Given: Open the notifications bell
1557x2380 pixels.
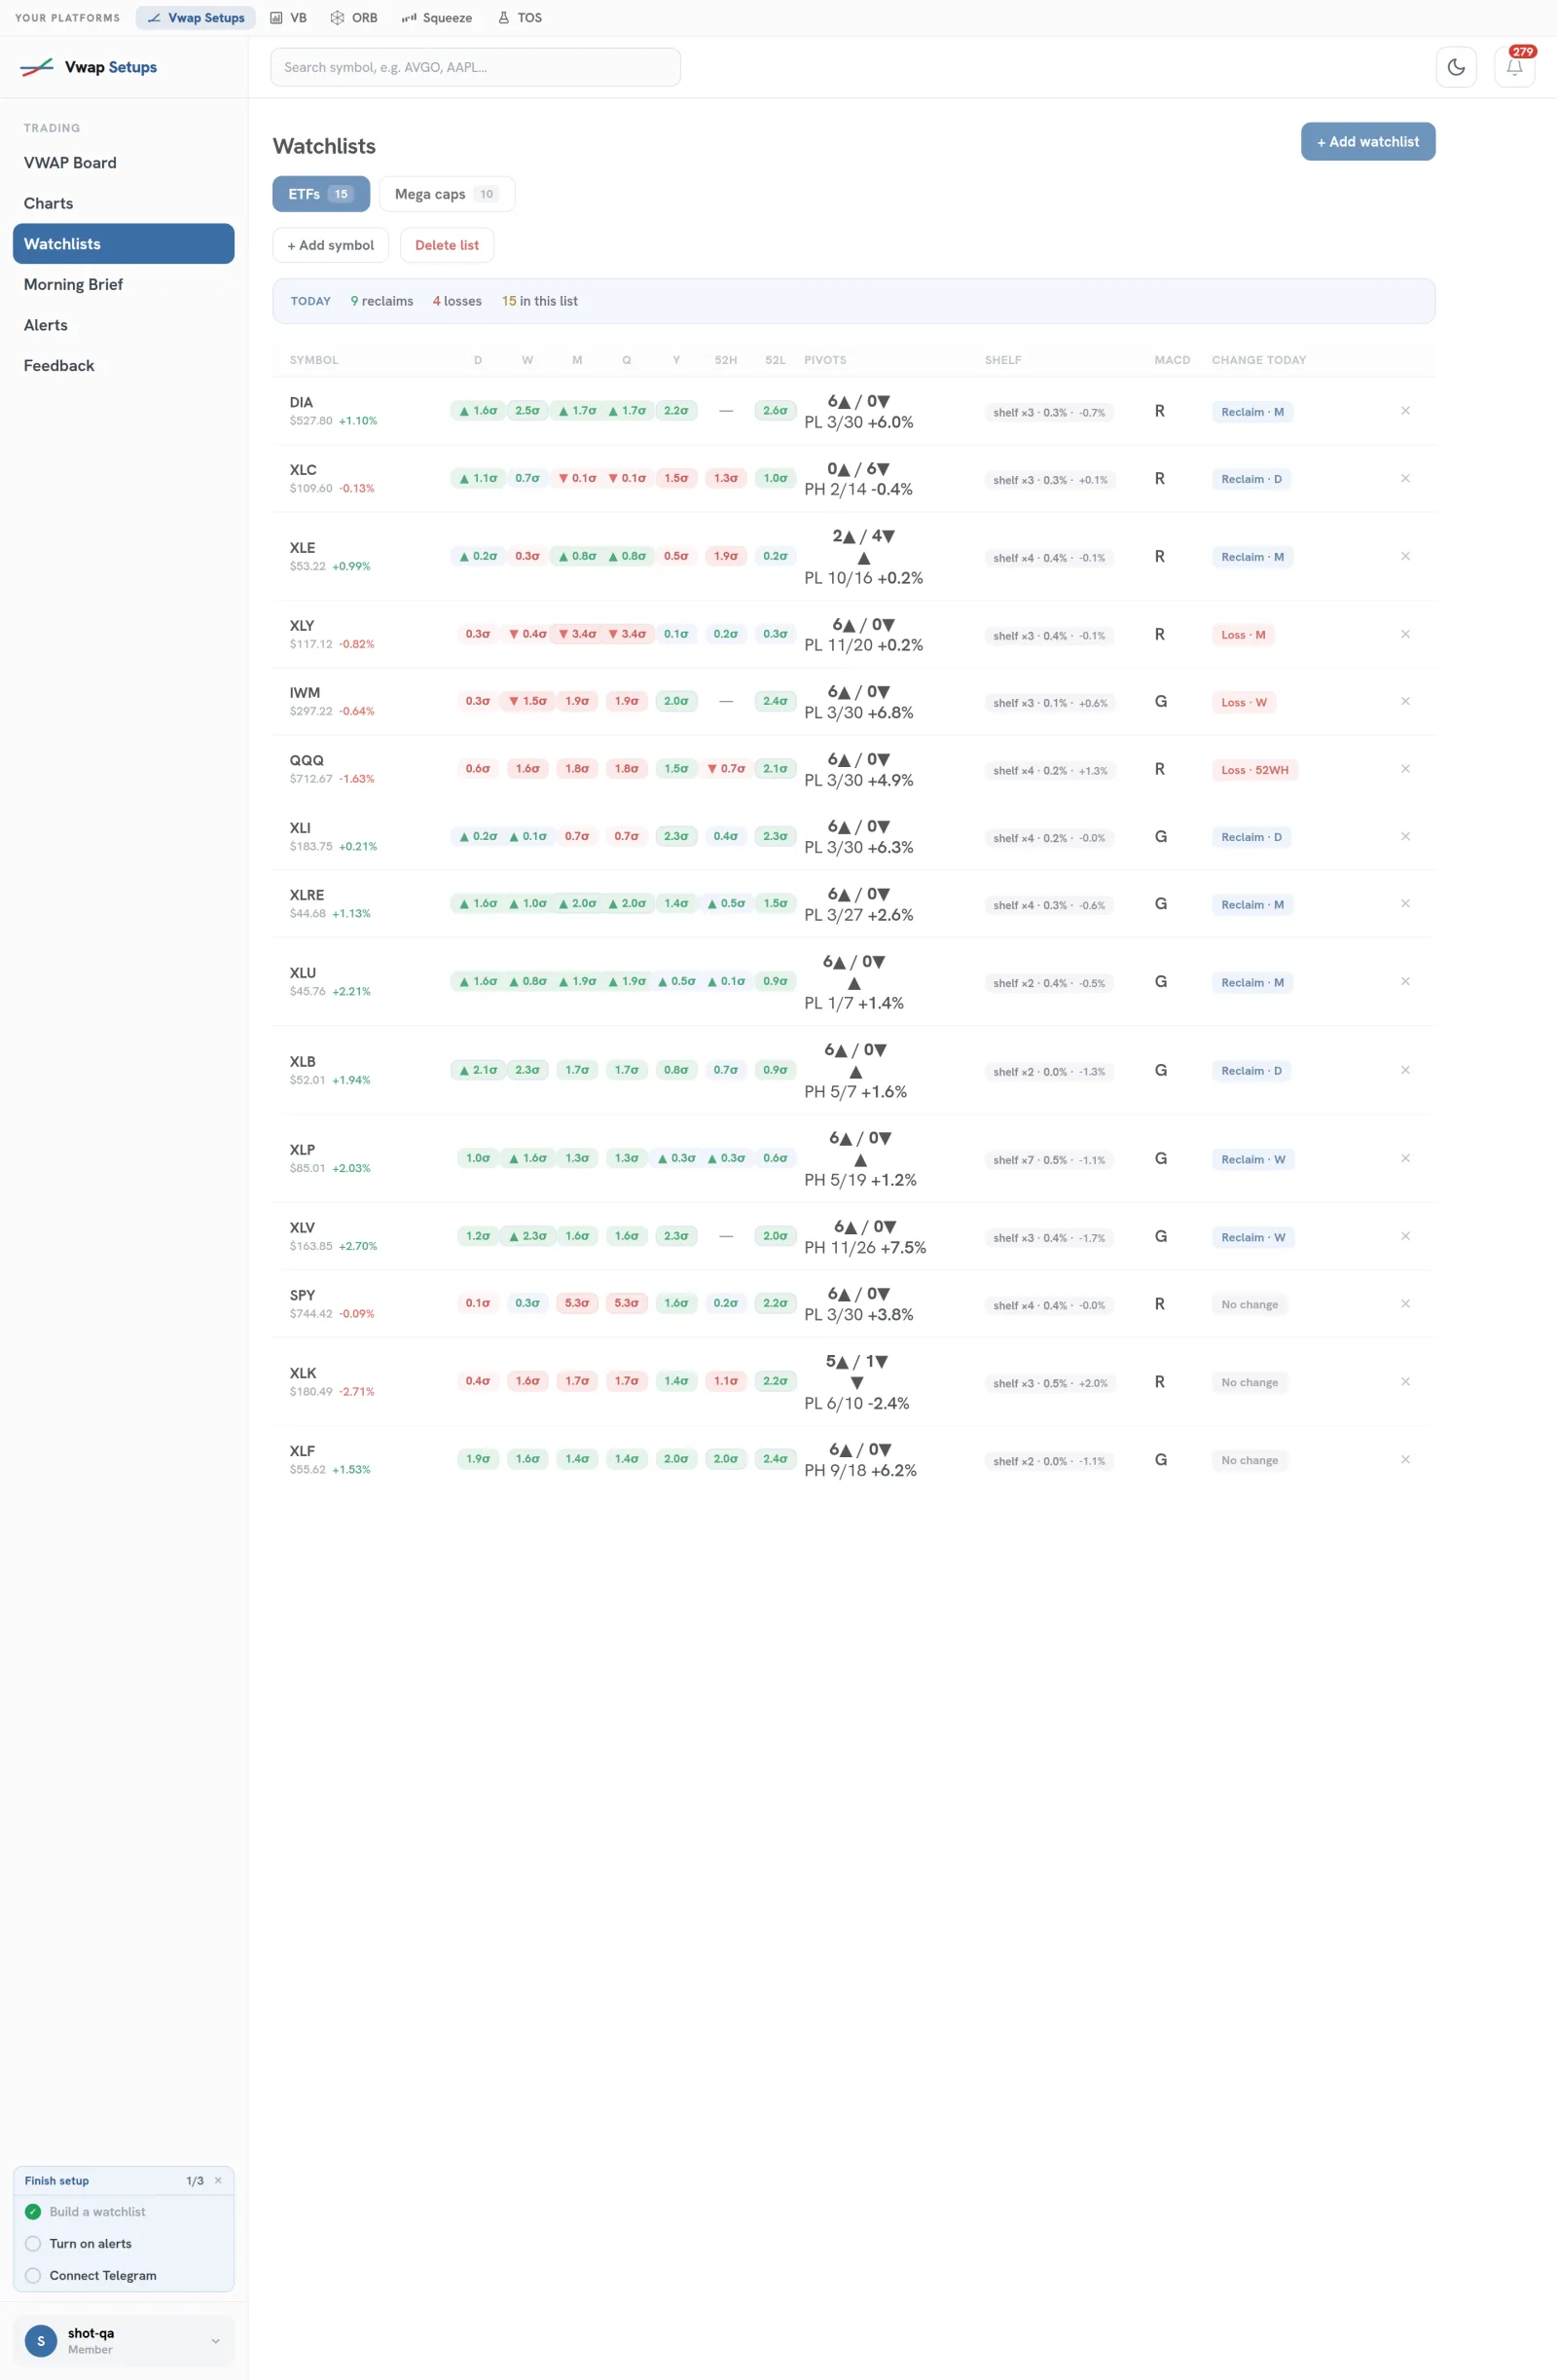Looking at the screenshot, I should point(1514,67).
